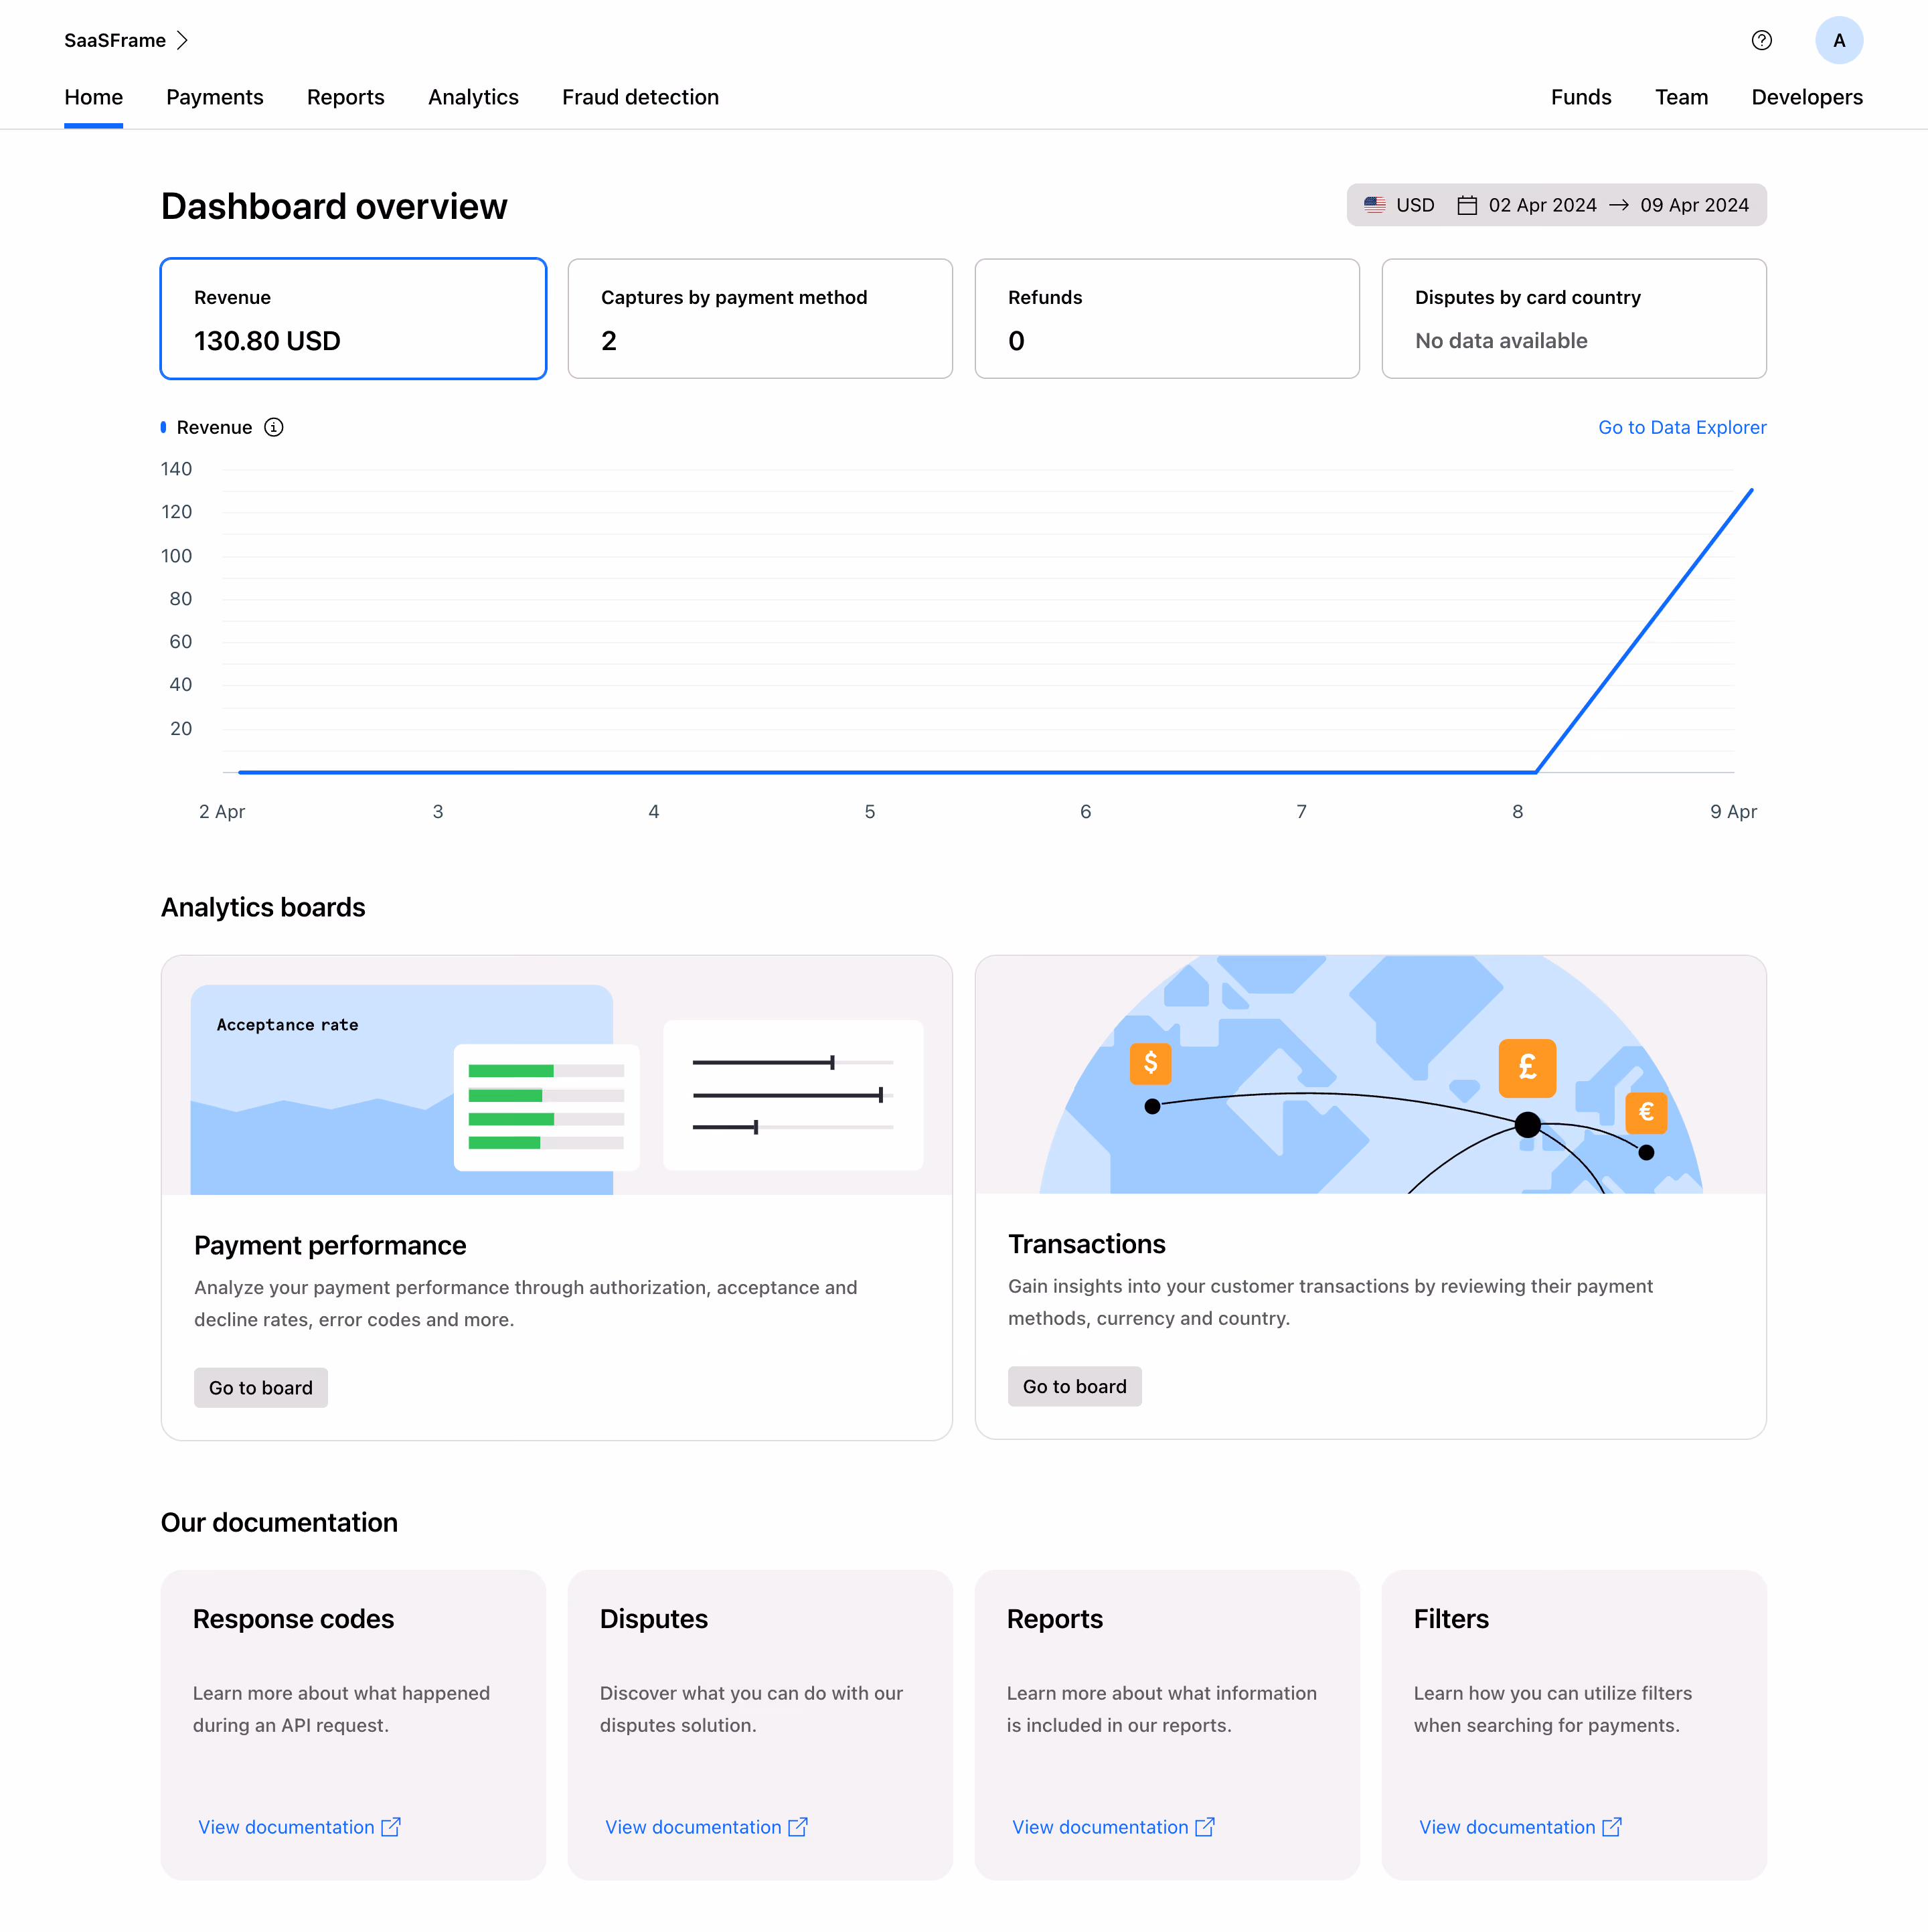Open the account avatar labeled A
This screenshot has width=1928, height=1932.
1838,40
